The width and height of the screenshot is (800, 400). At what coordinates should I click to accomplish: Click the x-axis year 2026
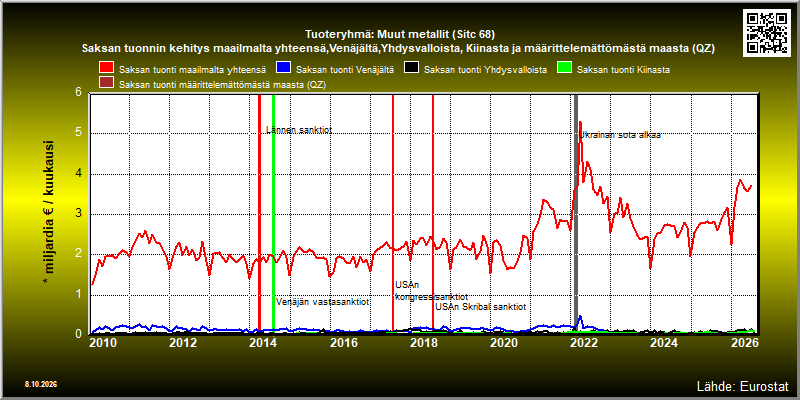coord(743,343)
